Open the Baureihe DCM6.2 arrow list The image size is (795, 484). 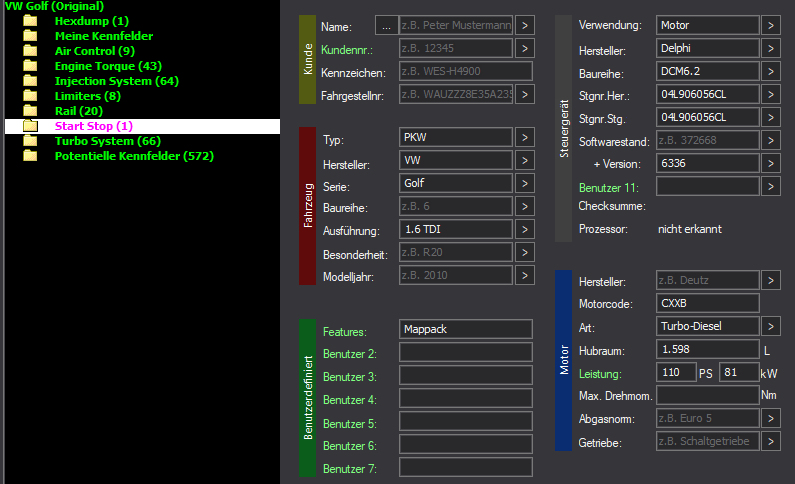[771, 71]
